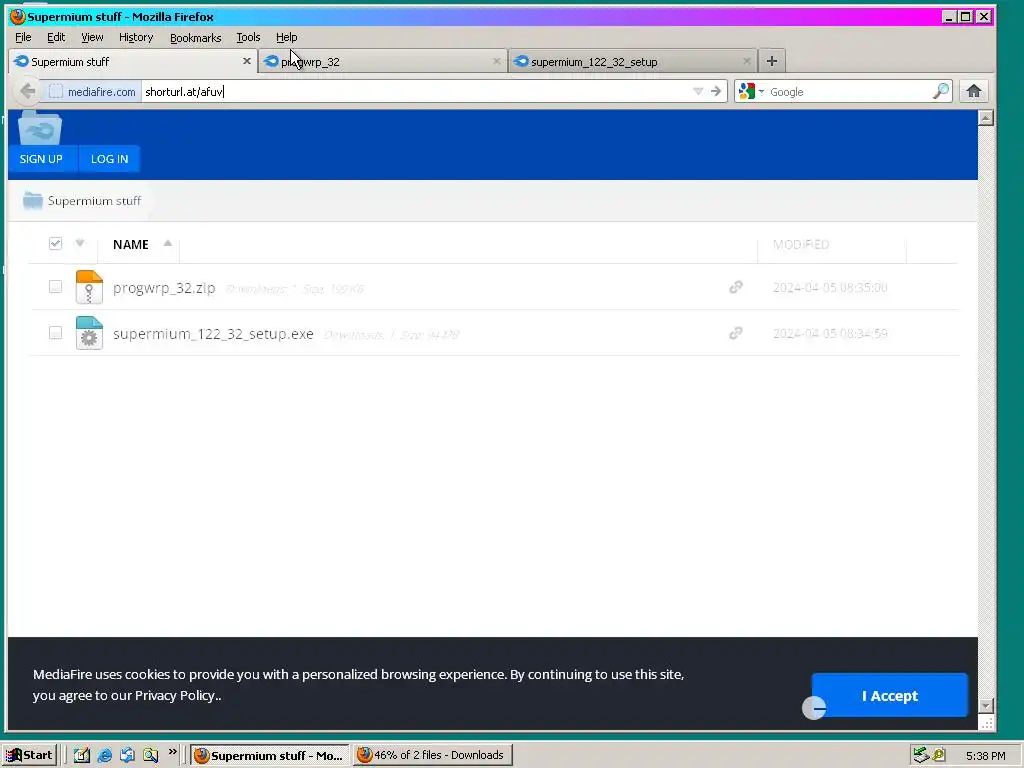Click the Start button
Screen dimensions: 1024x768
[x=30, y=756]
